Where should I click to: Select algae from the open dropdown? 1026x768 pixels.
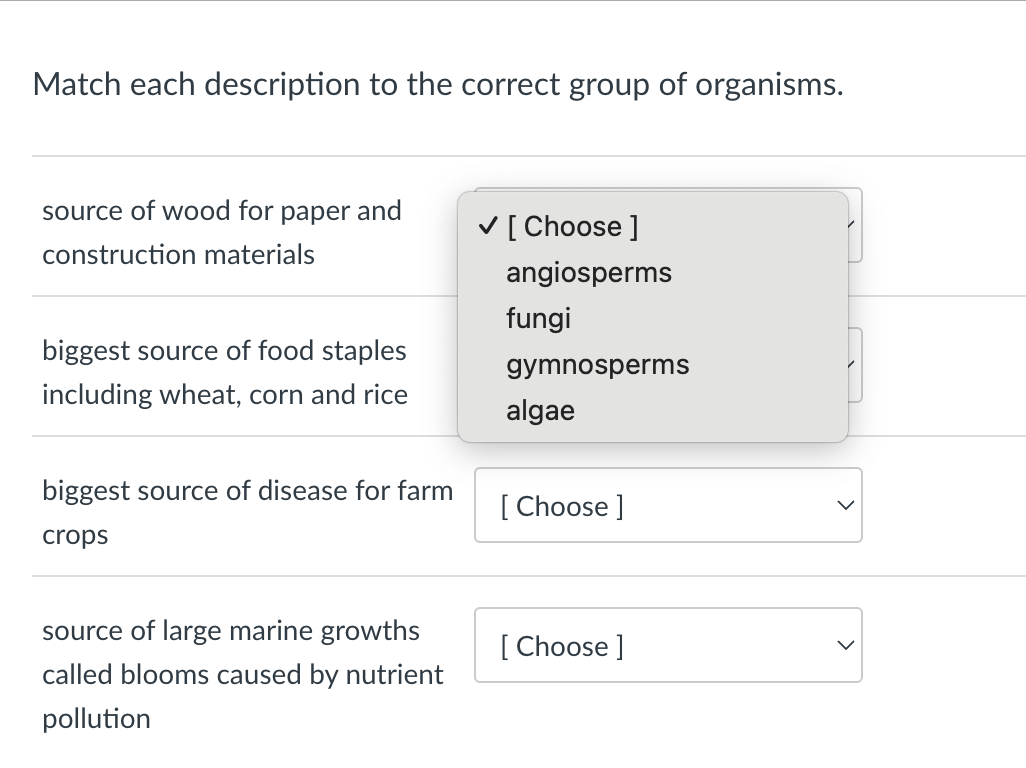point(540,410)
